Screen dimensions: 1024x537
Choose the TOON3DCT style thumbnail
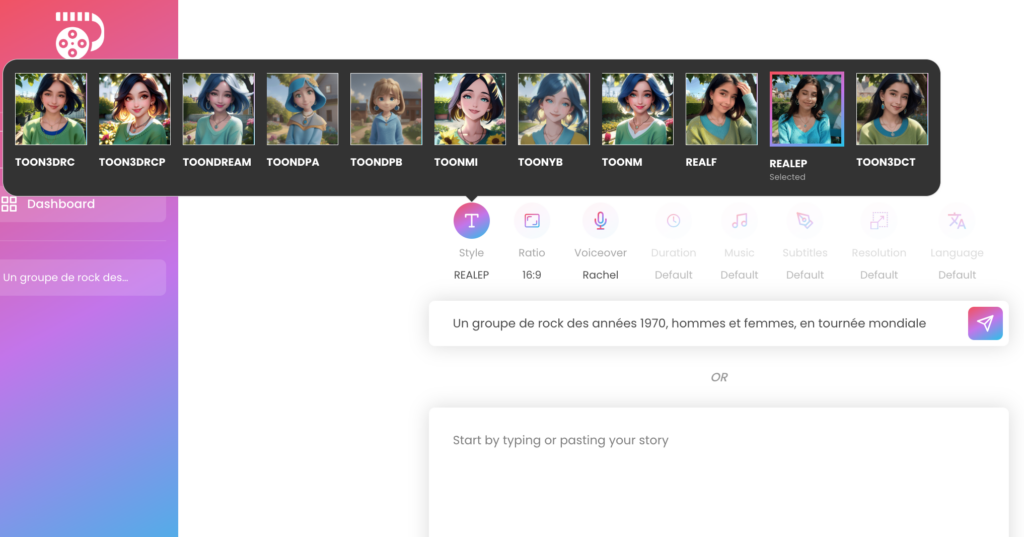[x=891, y=109]
